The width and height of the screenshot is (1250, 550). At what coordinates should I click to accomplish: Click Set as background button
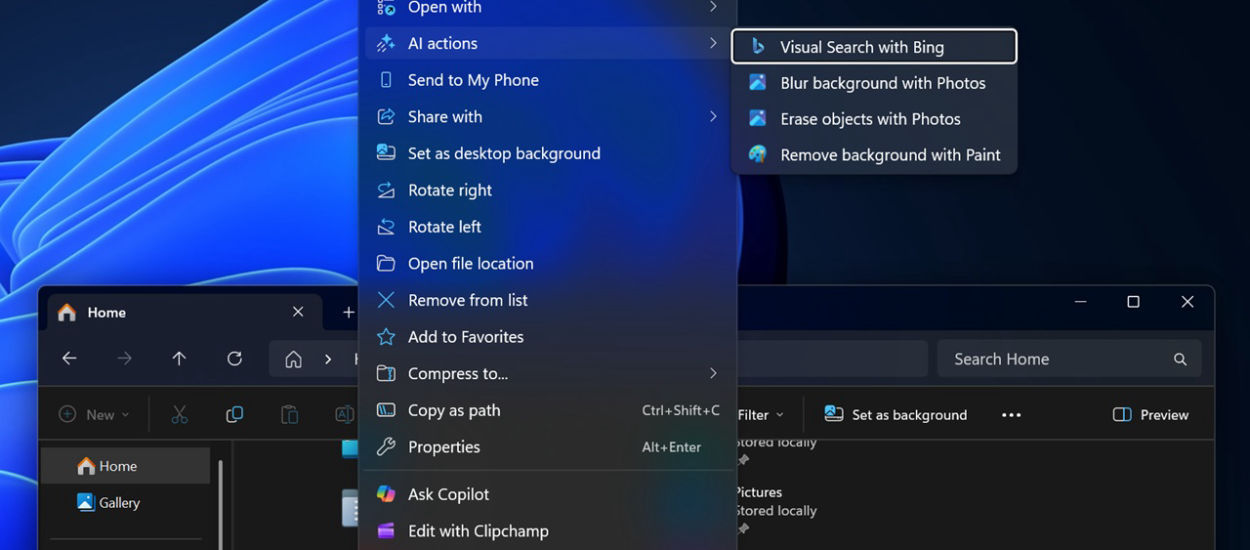click(896, 415)
